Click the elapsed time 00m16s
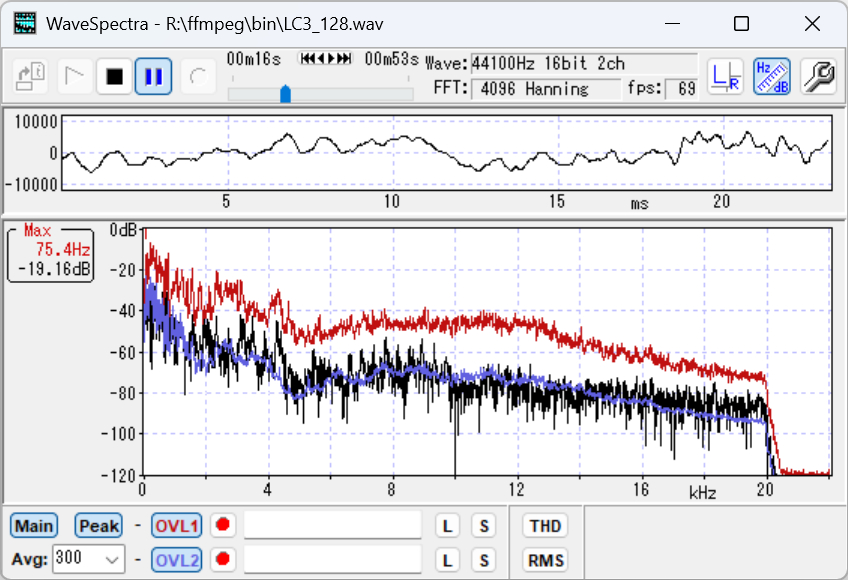The image size is (848, 580). click(x=254, y=59)
